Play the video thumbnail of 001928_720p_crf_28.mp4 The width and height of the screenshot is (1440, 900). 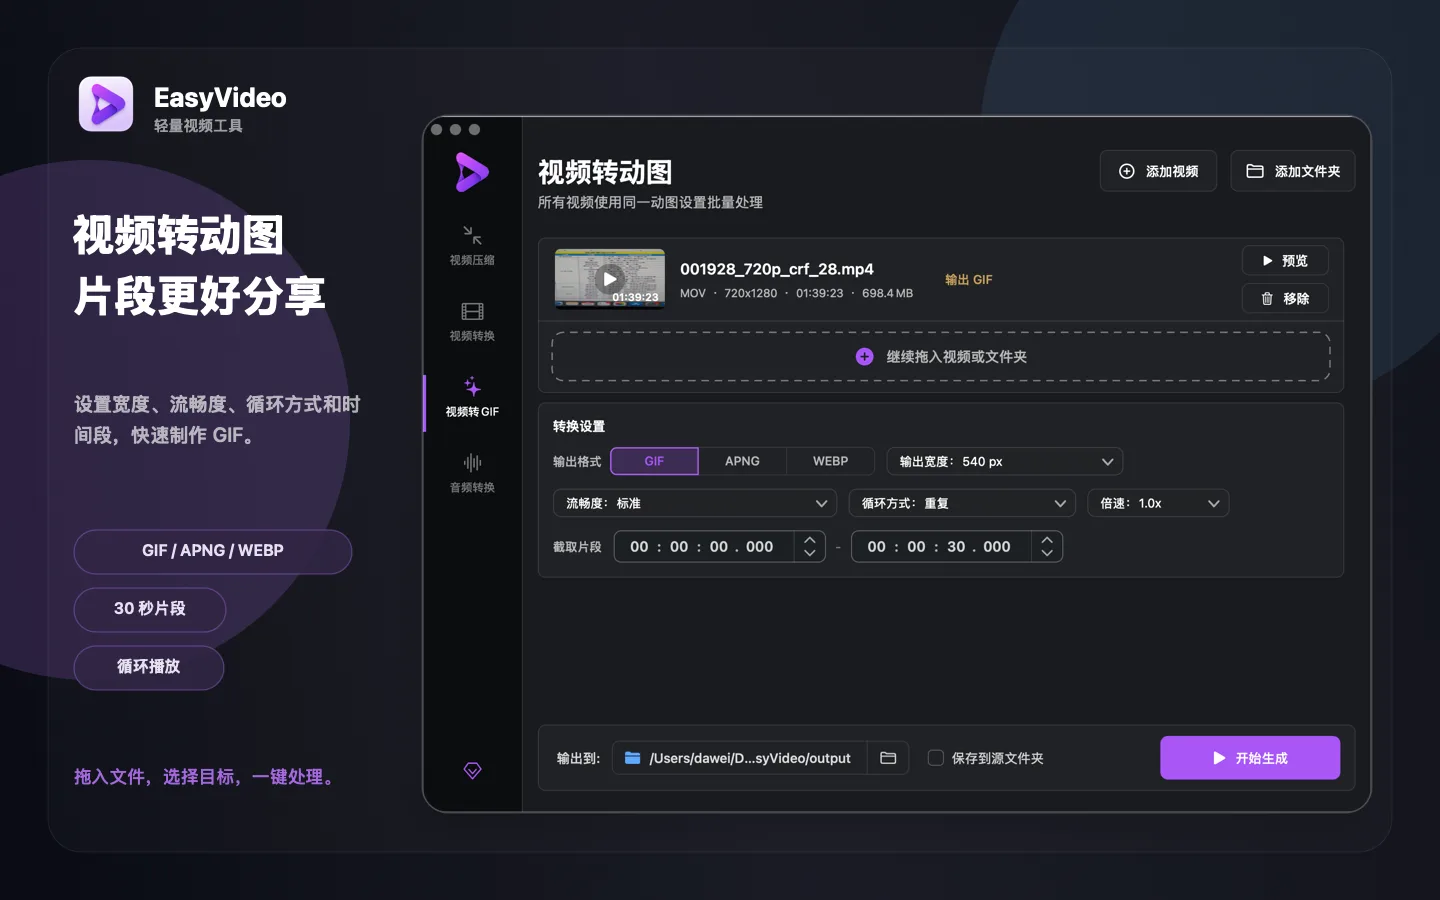coord(610,279)
